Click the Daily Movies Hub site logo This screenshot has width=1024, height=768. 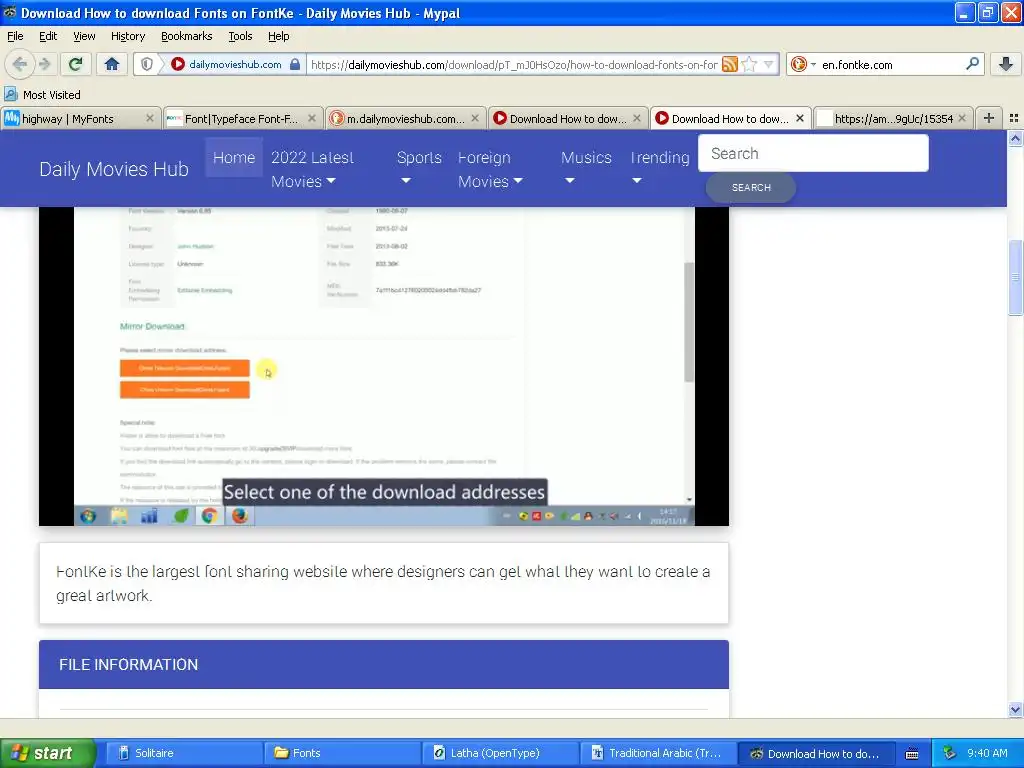[114, 169]
